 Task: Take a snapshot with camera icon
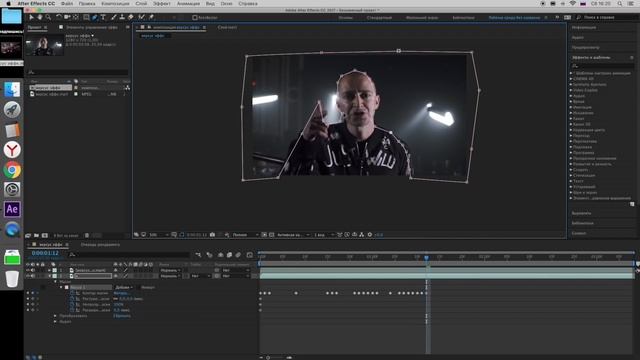pyautogui.click(x=212, y=235)
